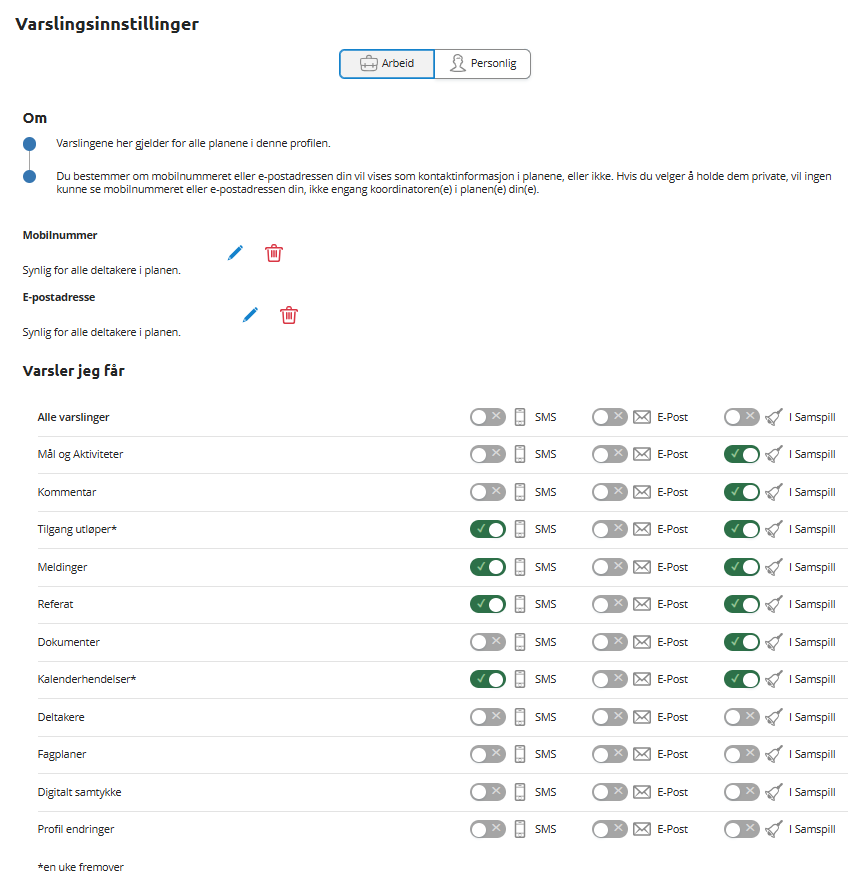Screen dimensions: 849x879
Task: Enable I Samspill toggle for Deltakere
Action: coord(741,717)
